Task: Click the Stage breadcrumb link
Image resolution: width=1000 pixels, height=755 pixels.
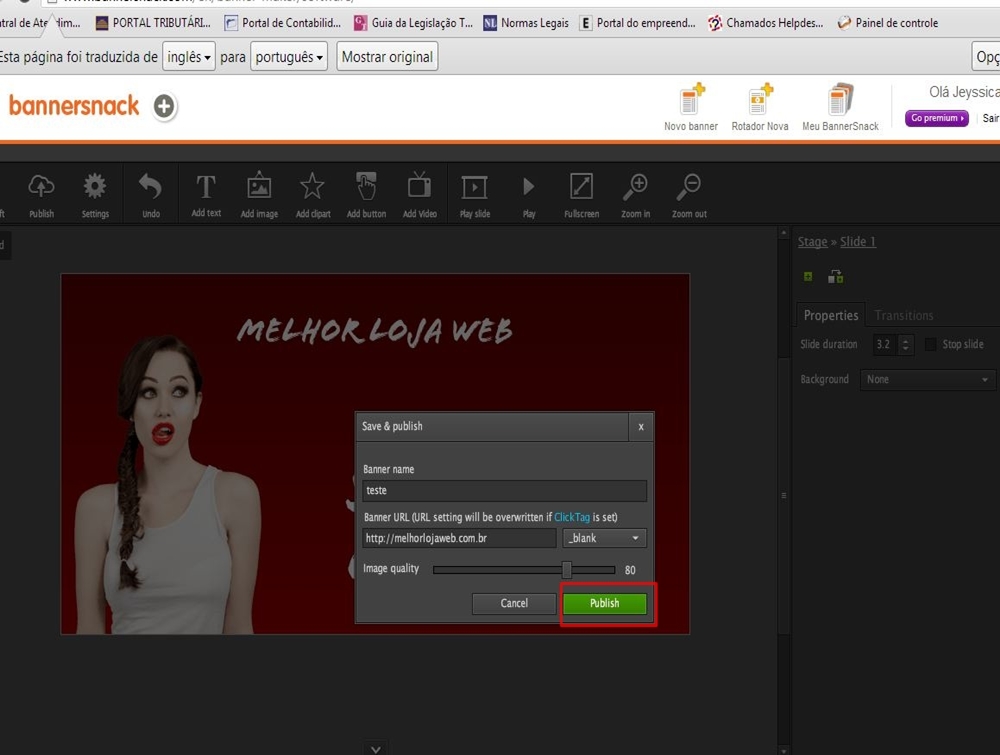Action: (812, 242)
